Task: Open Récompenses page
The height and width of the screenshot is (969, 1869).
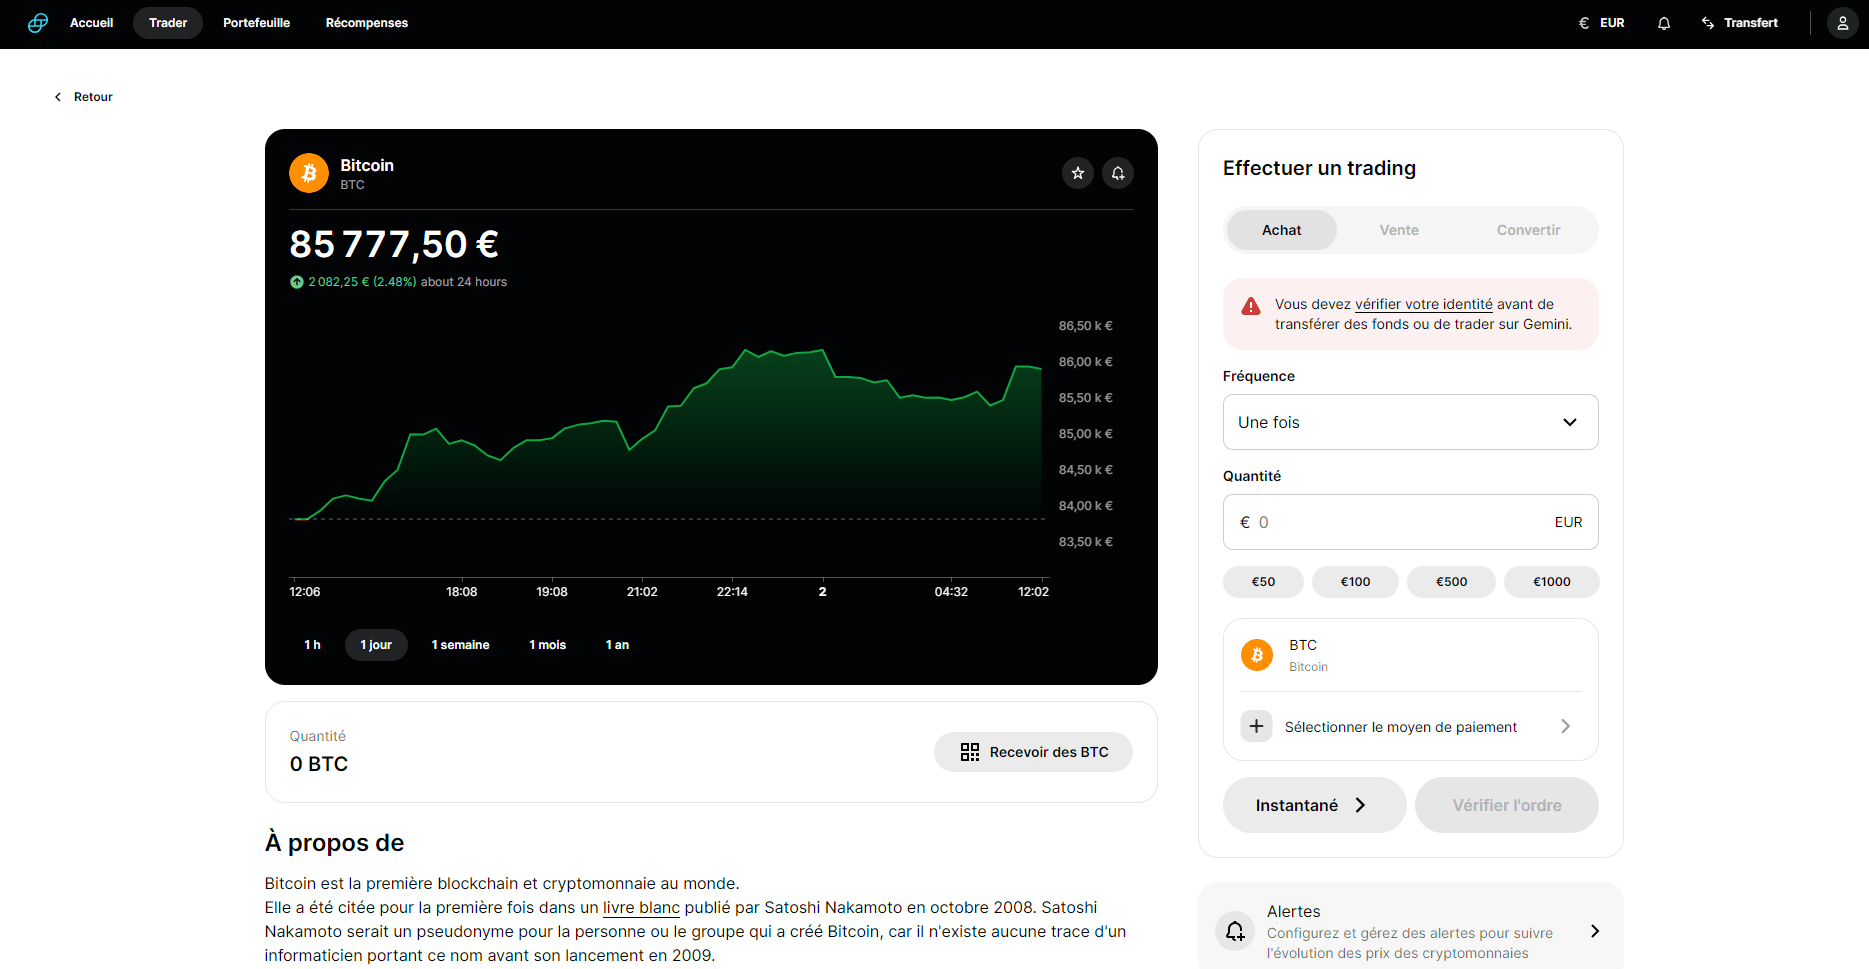Action: pyautogui.click(x=367, y=23)
